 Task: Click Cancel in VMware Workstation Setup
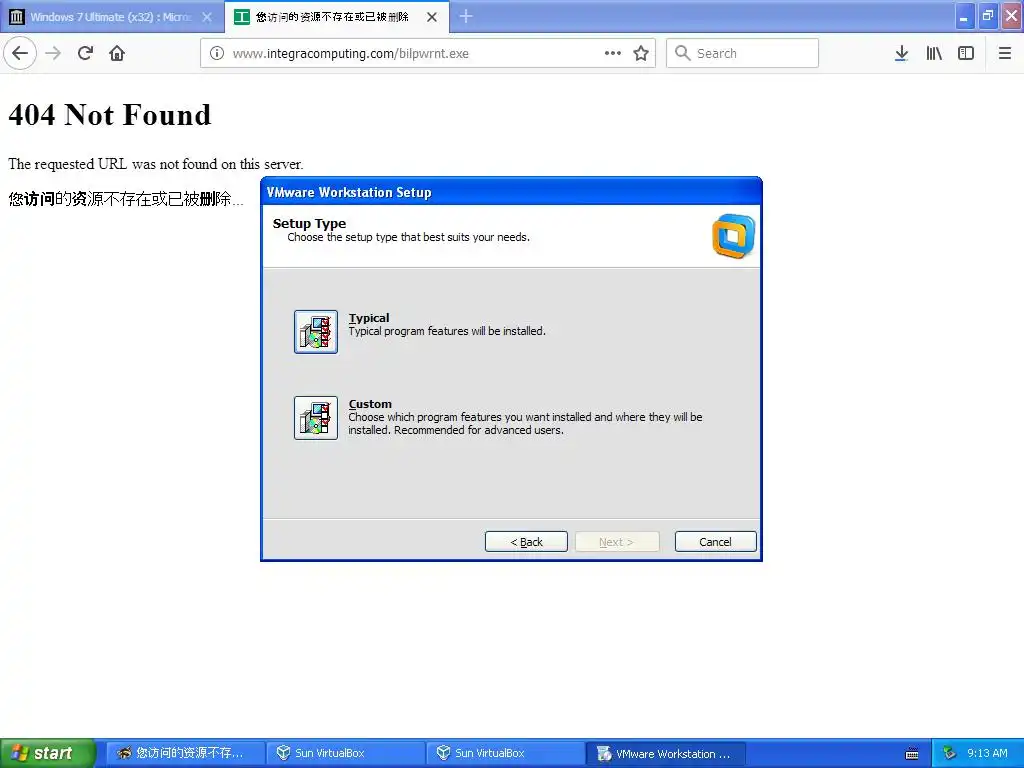716,542
